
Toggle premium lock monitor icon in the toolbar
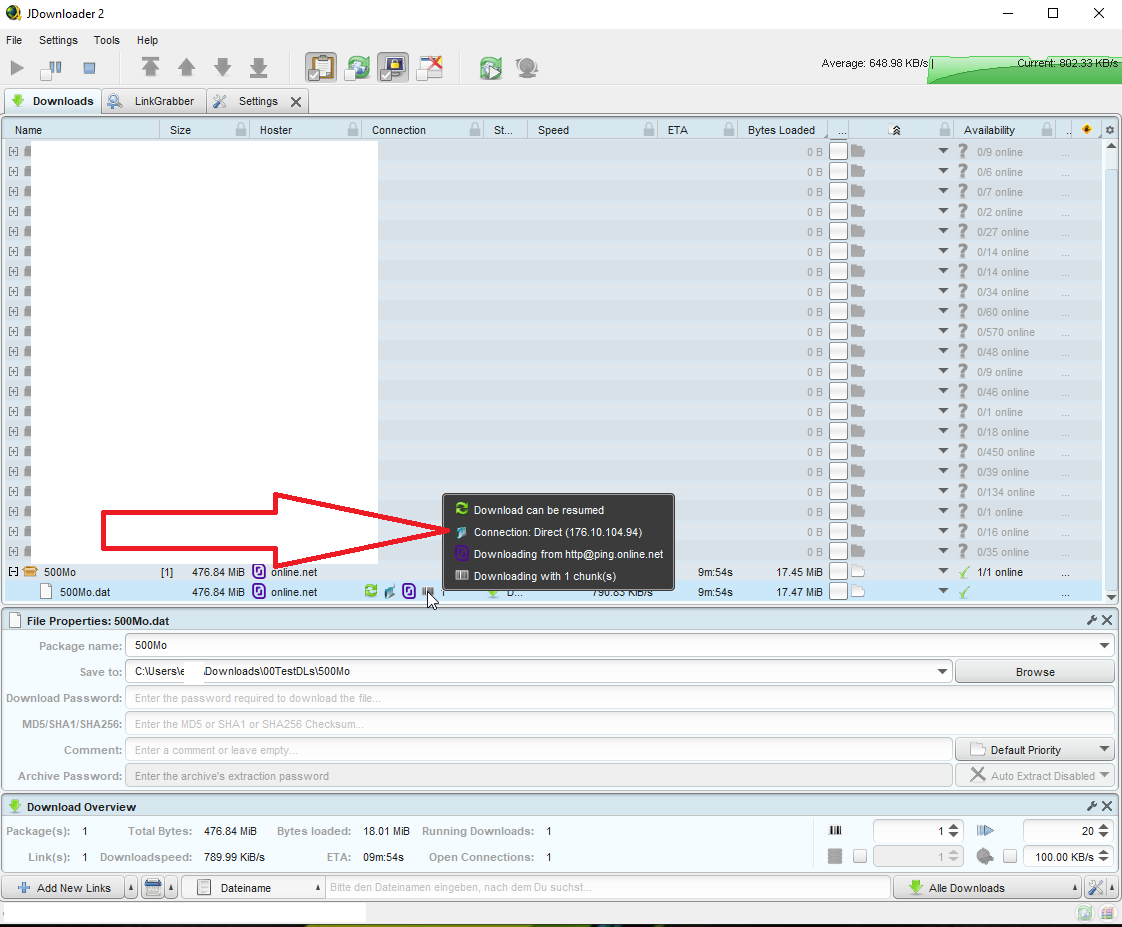[394, 67]
